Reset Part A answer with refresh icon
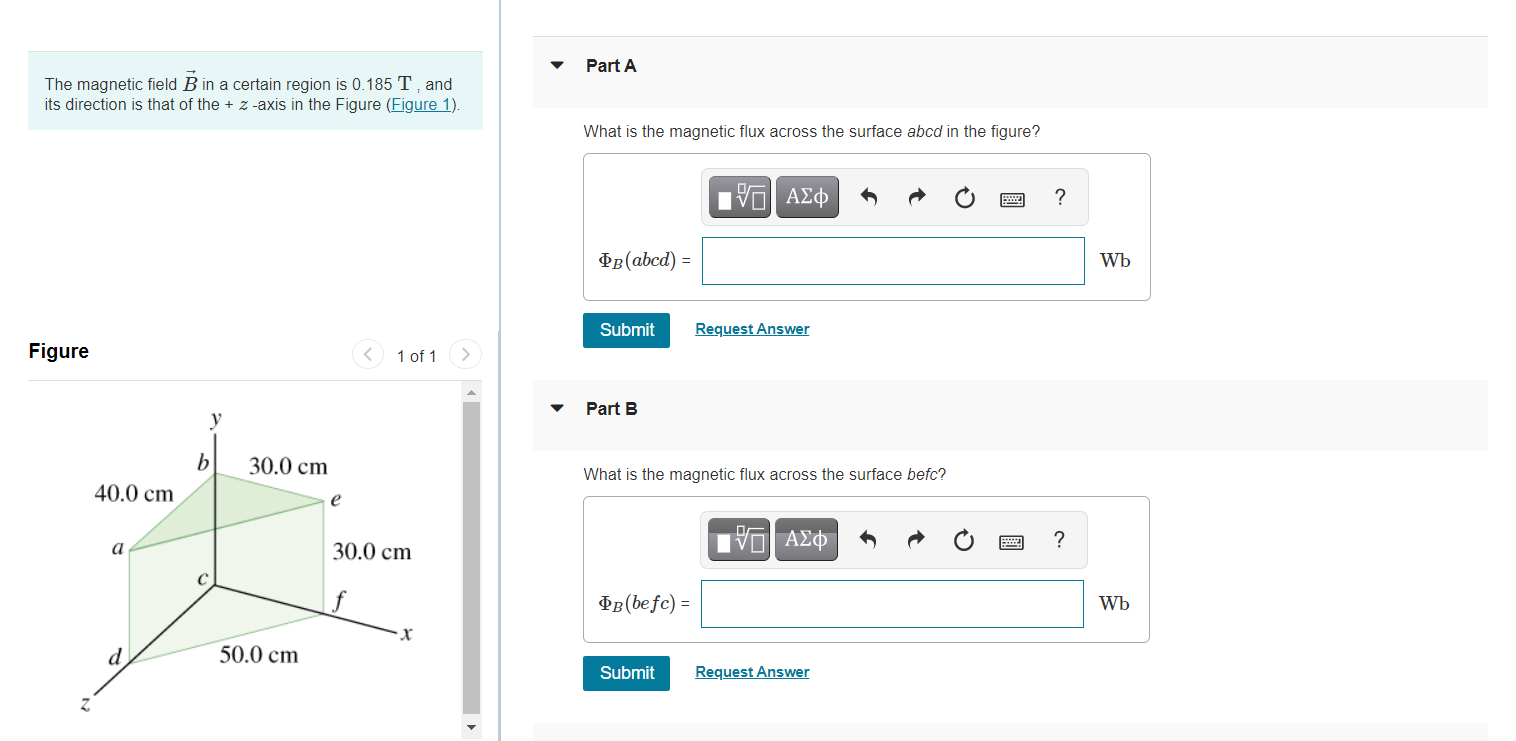Image resolution: width=1516 pixels, height=741 pixels. pyautogui.click(x=964, y=198)
